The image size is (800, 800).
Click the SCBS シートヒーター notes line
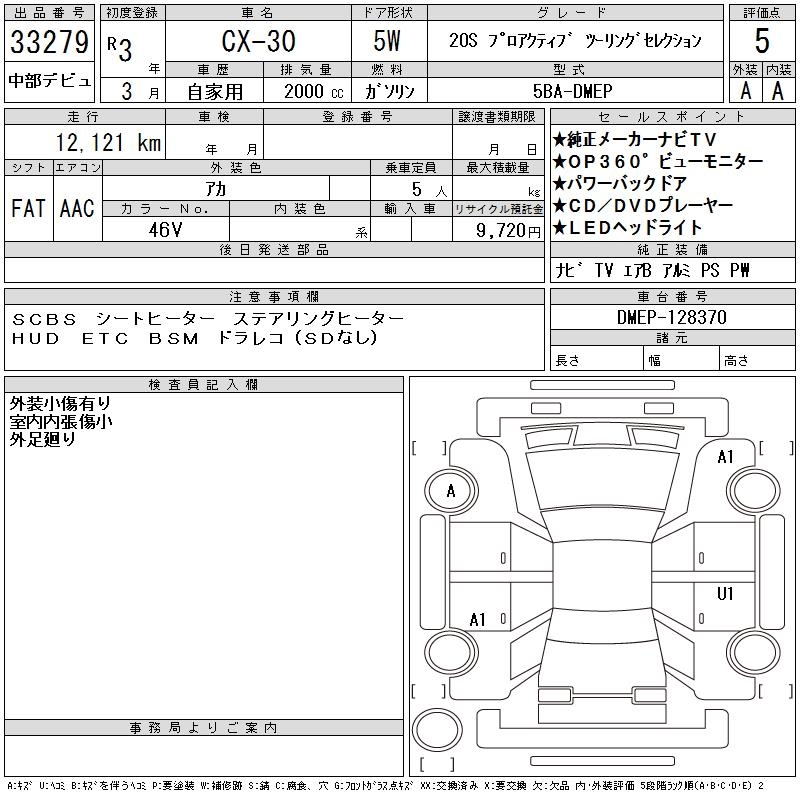tap(208, 319)
